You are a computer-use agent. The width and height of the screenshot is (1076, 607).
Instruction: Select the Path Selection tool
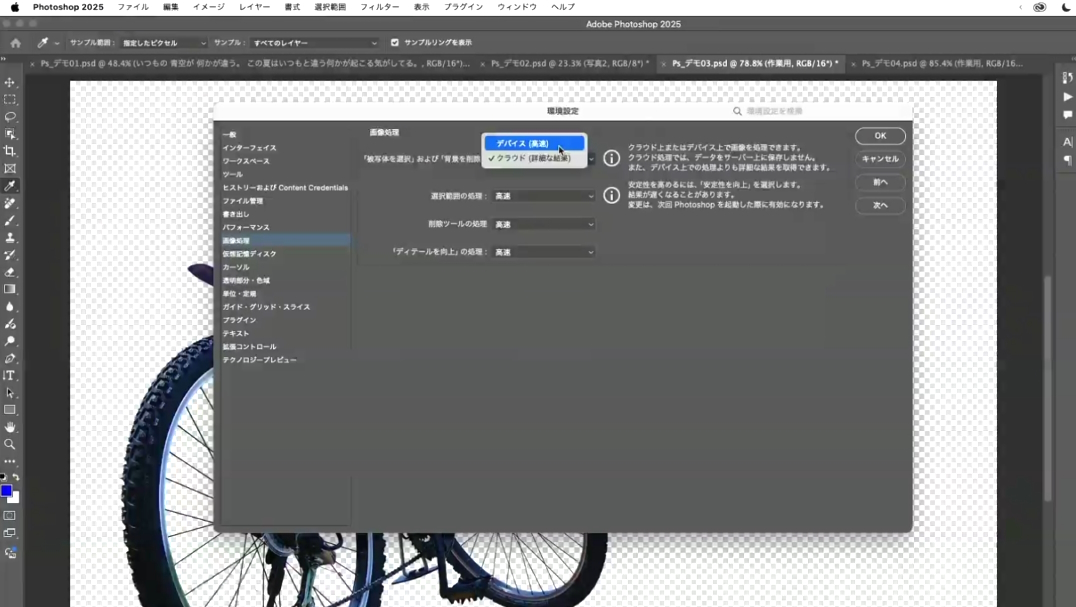(x=10, y=392)
